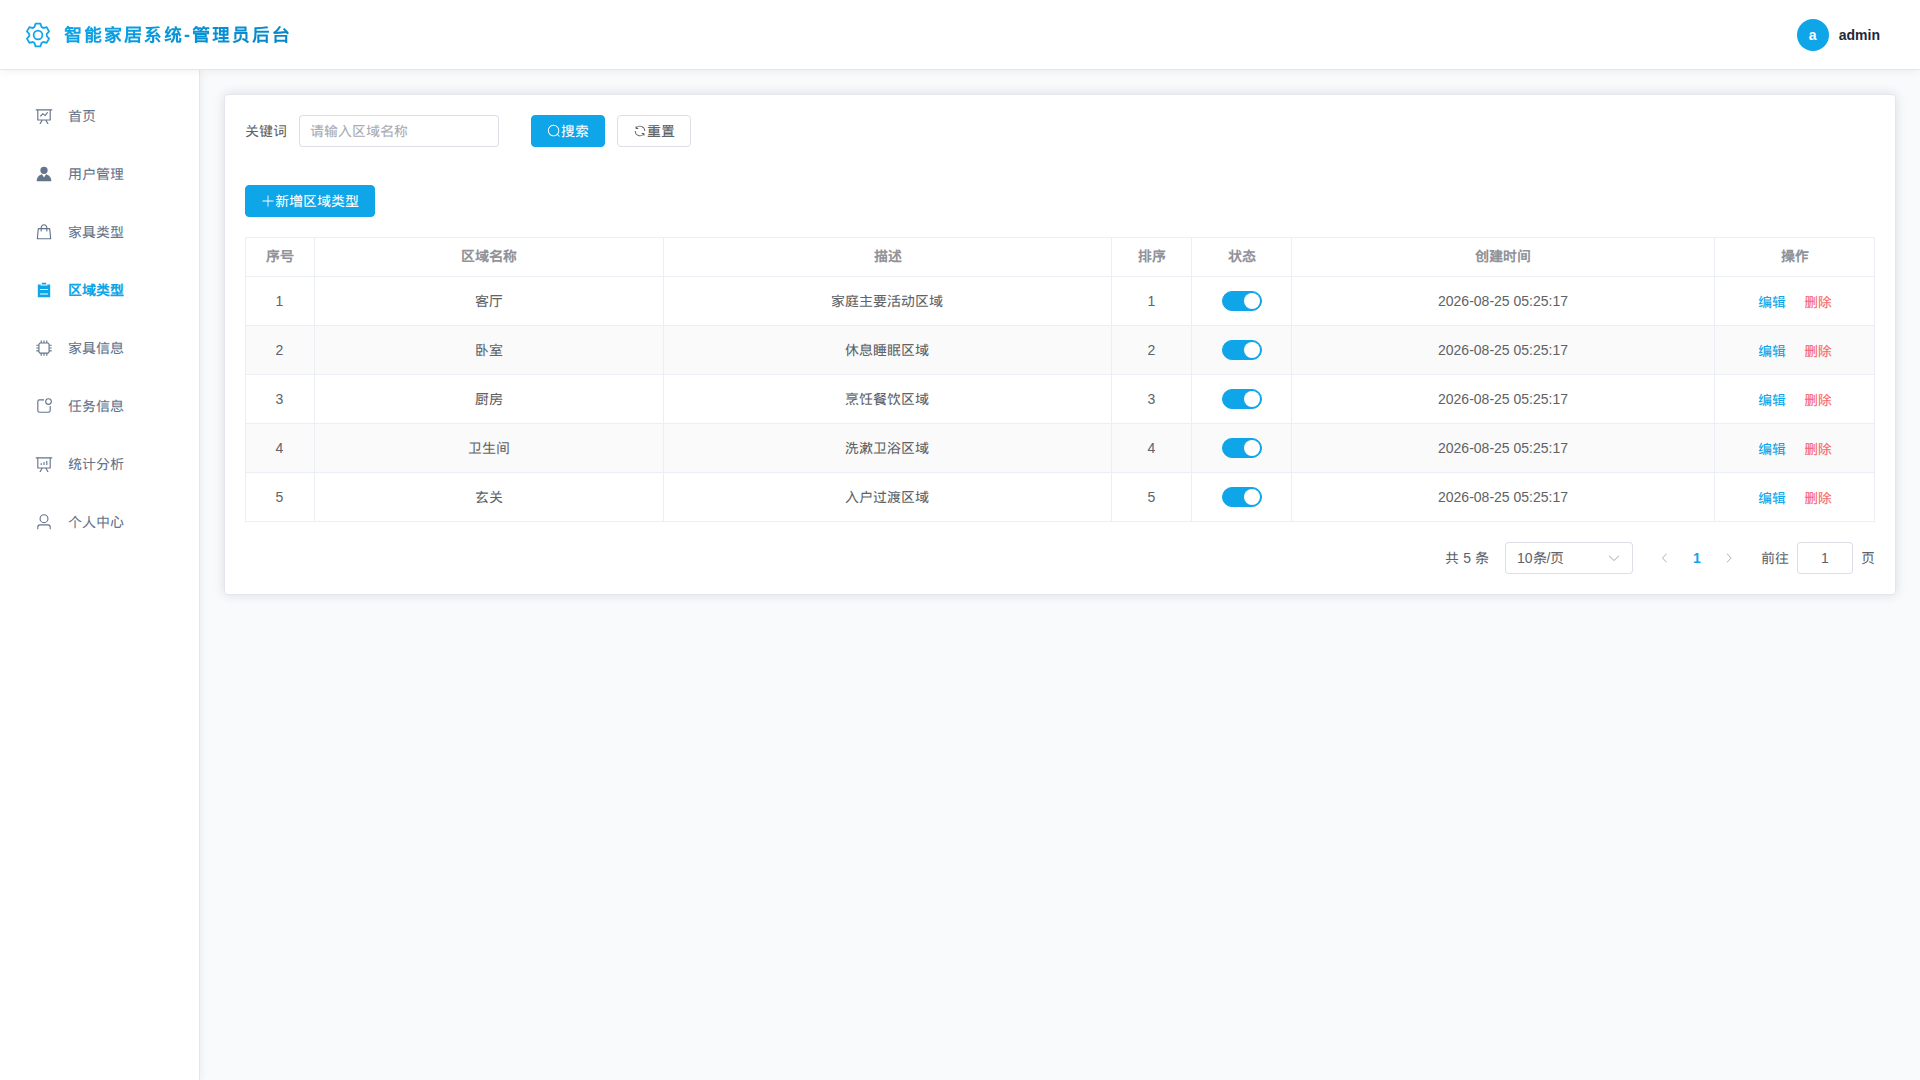Toggle status switch for 客厅
Viewport: 1920px width, 1080px height.
(x=1242, y=301)
